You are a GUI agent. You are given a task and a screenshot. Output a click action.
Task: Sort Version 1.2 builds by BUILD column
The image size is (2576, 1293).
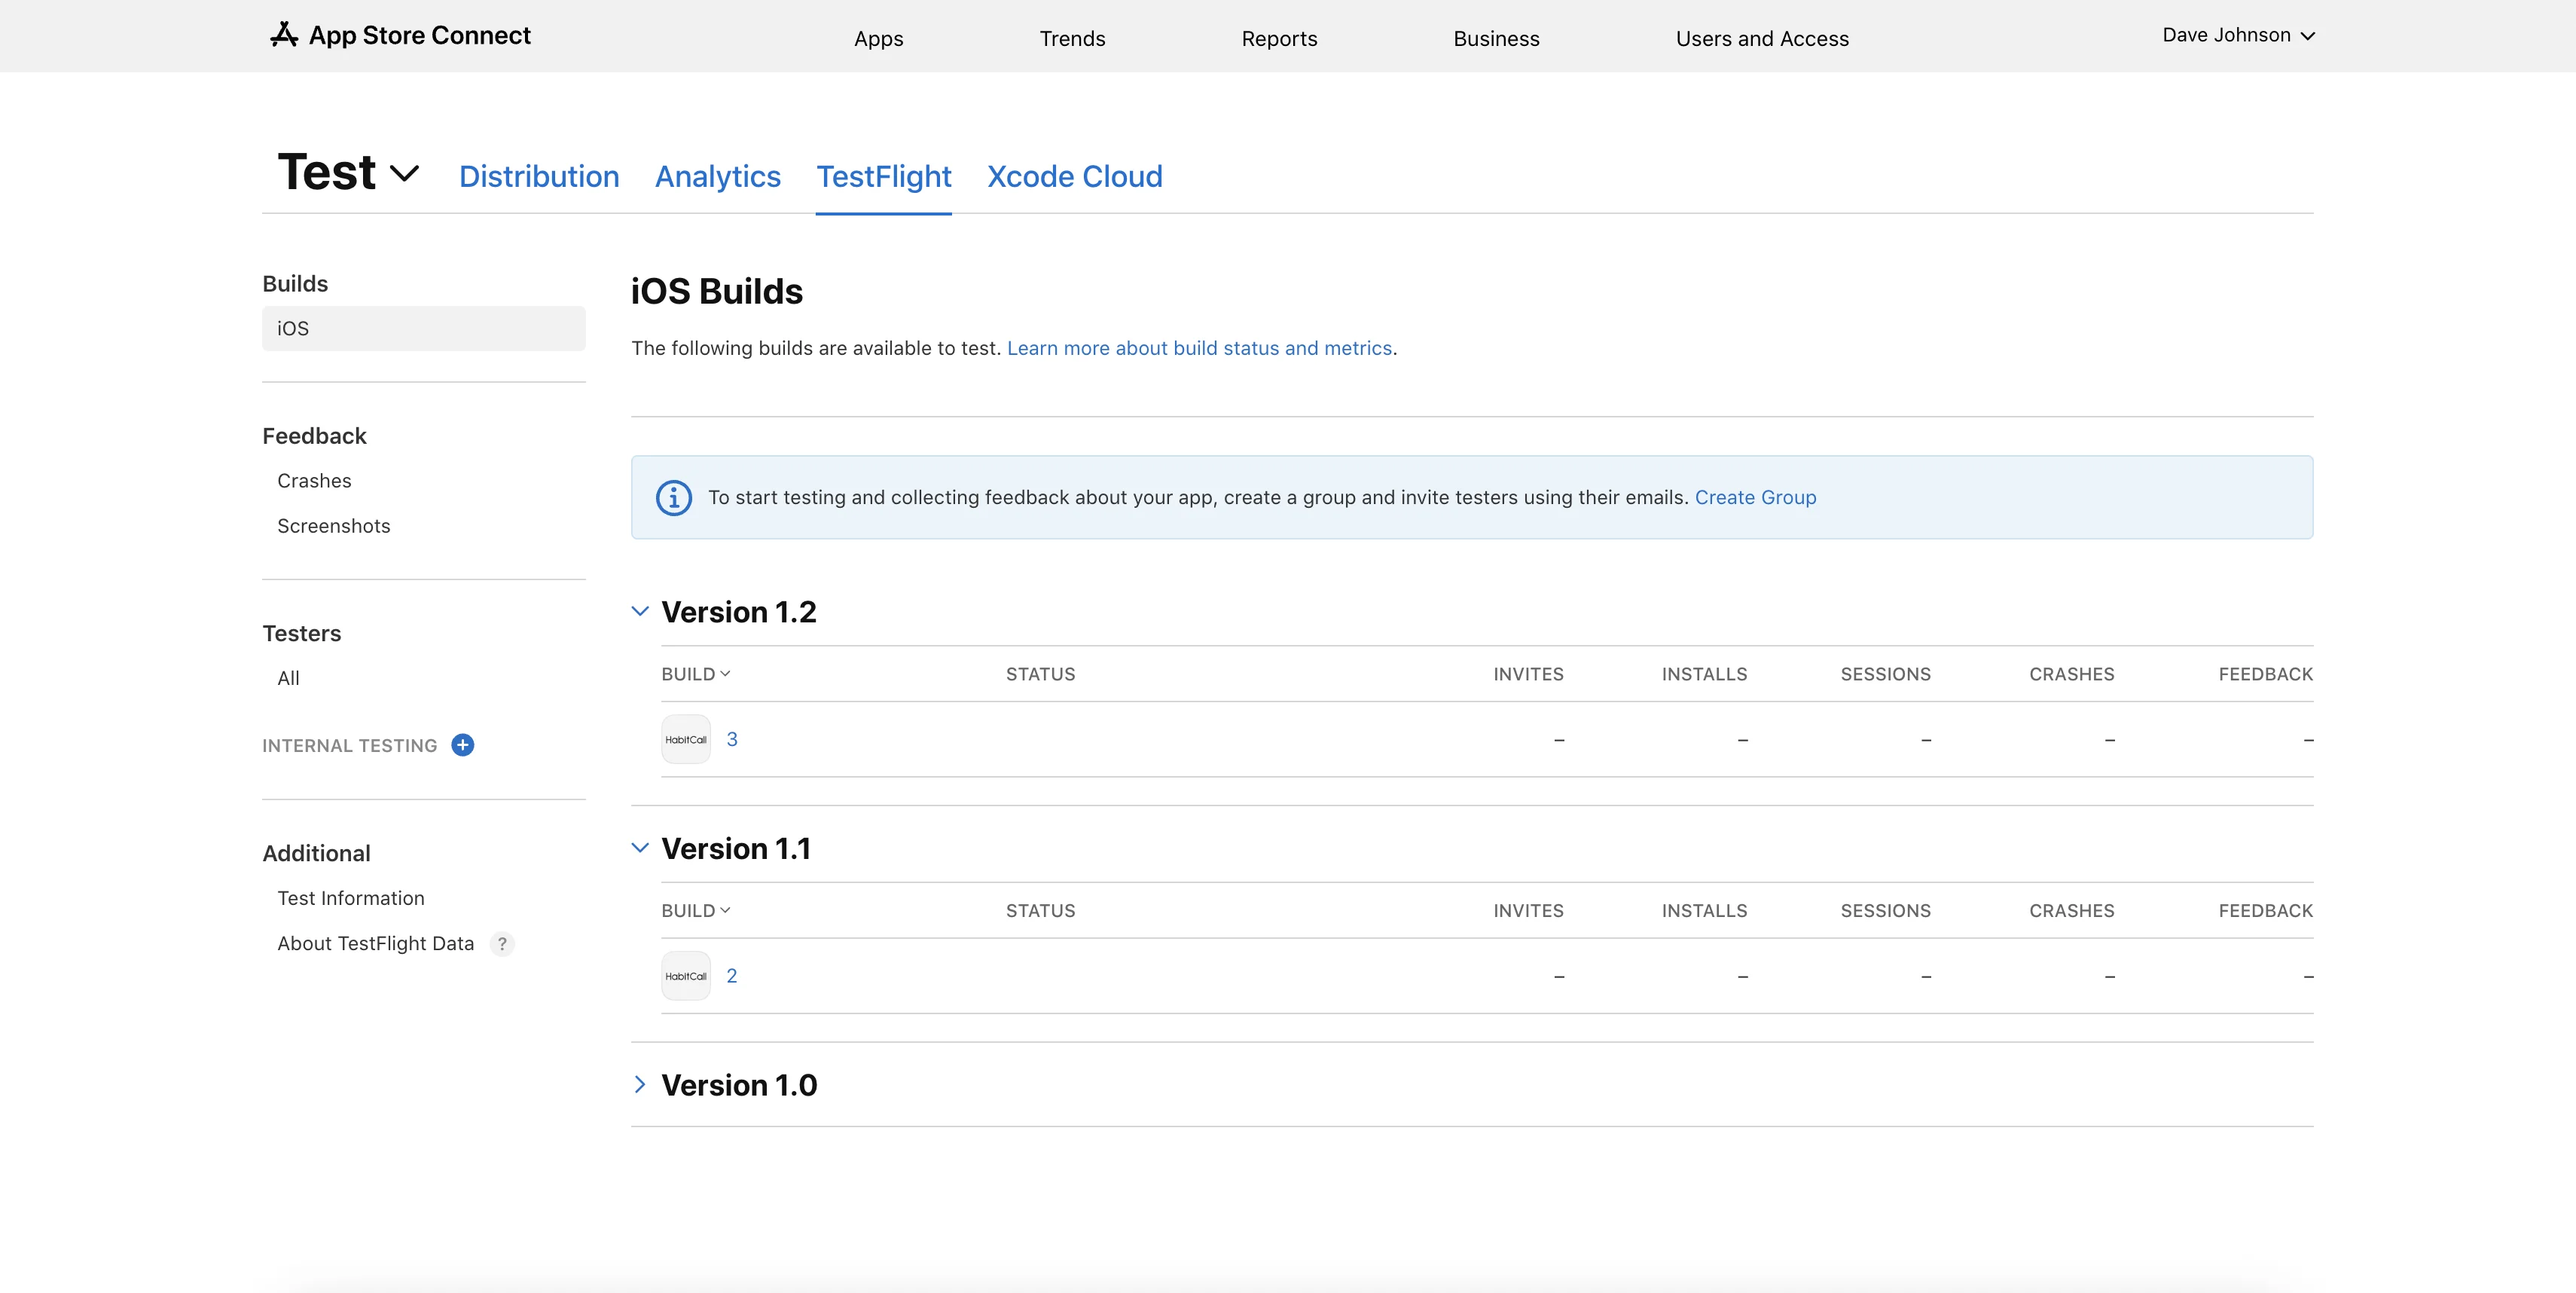696,674
